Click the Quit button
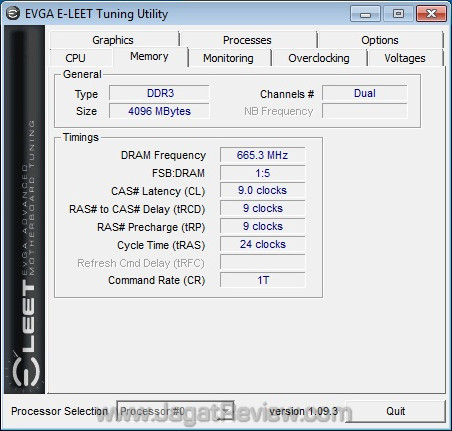Viewport: 452px width, 431px height. pyautogui.click(x=396, y=411)
